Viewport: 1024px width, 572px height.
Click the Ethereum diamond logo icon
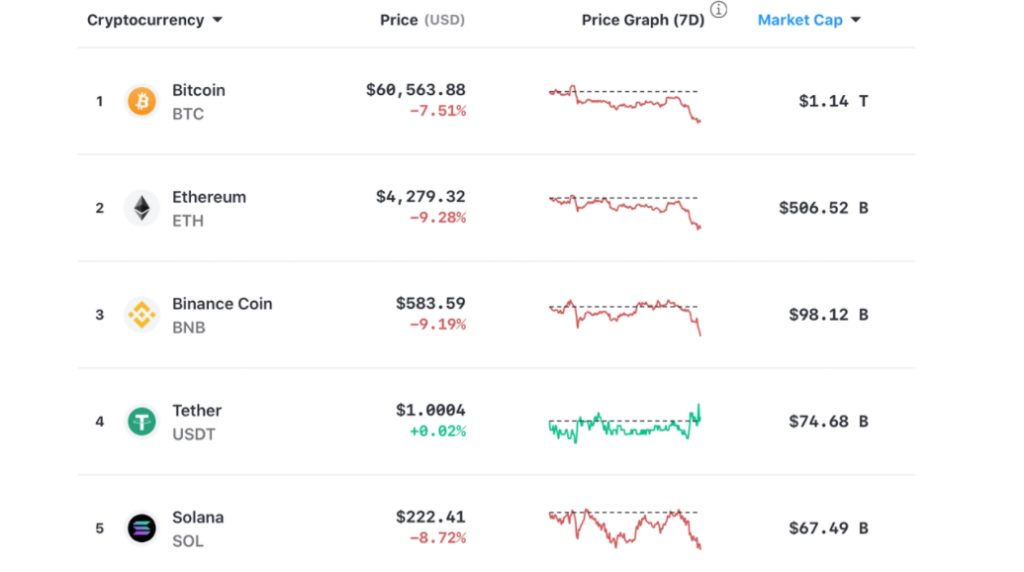[142, 208]
